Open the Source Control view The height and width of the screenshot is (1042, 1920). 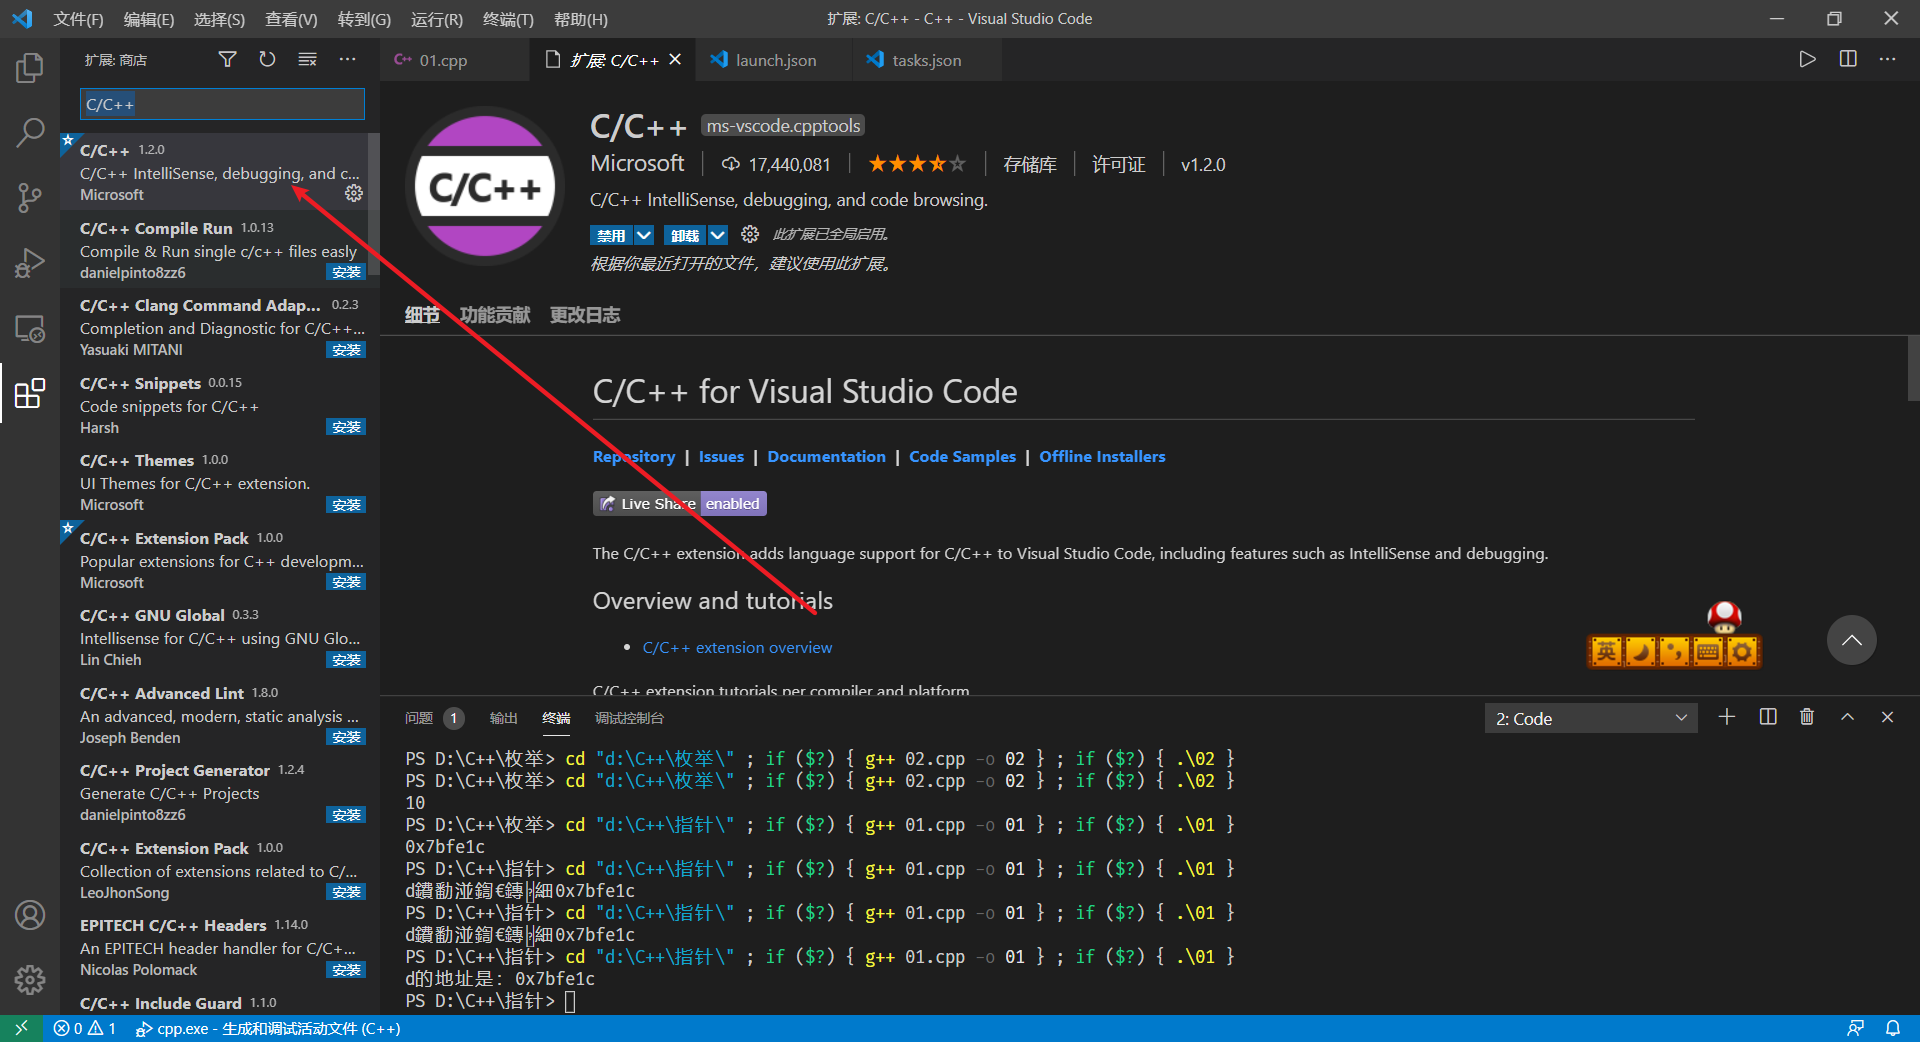pyautogui.click(x=30, y=197)
